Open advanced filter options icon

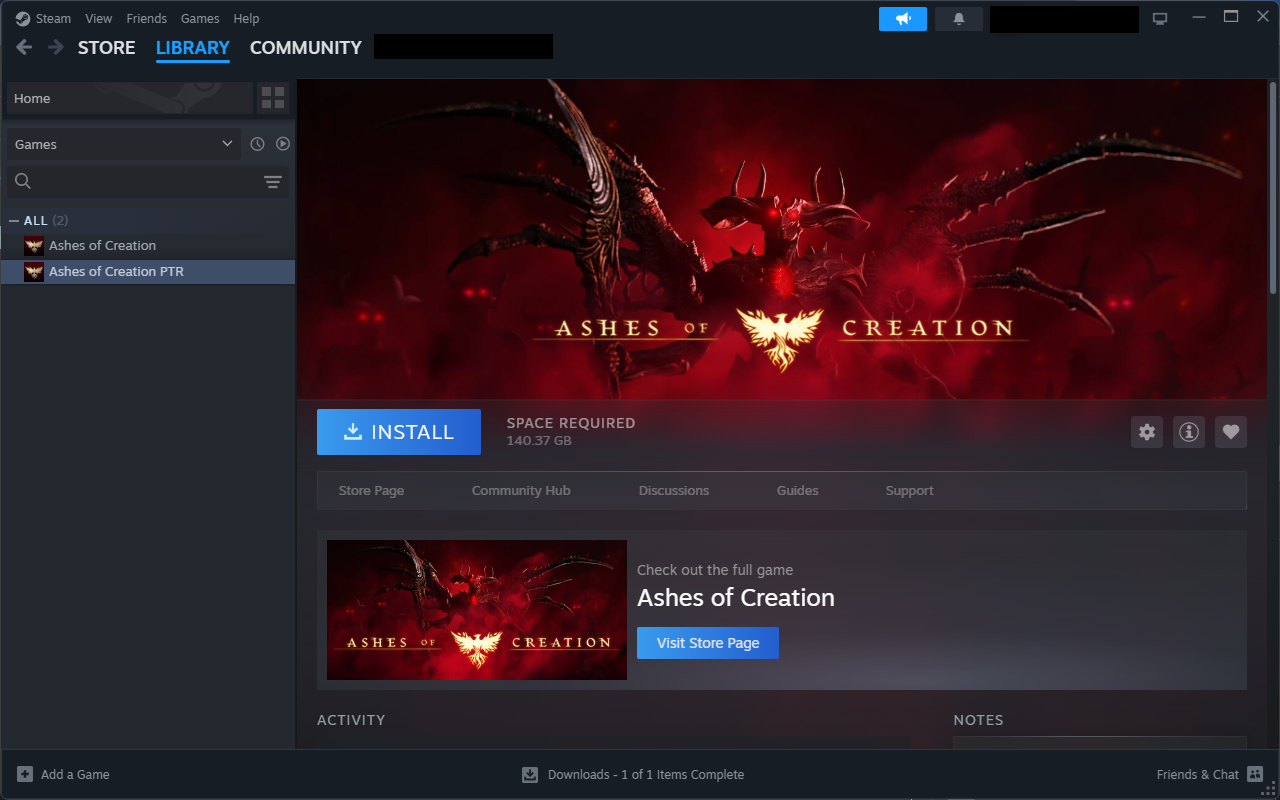tap(273, 181)
